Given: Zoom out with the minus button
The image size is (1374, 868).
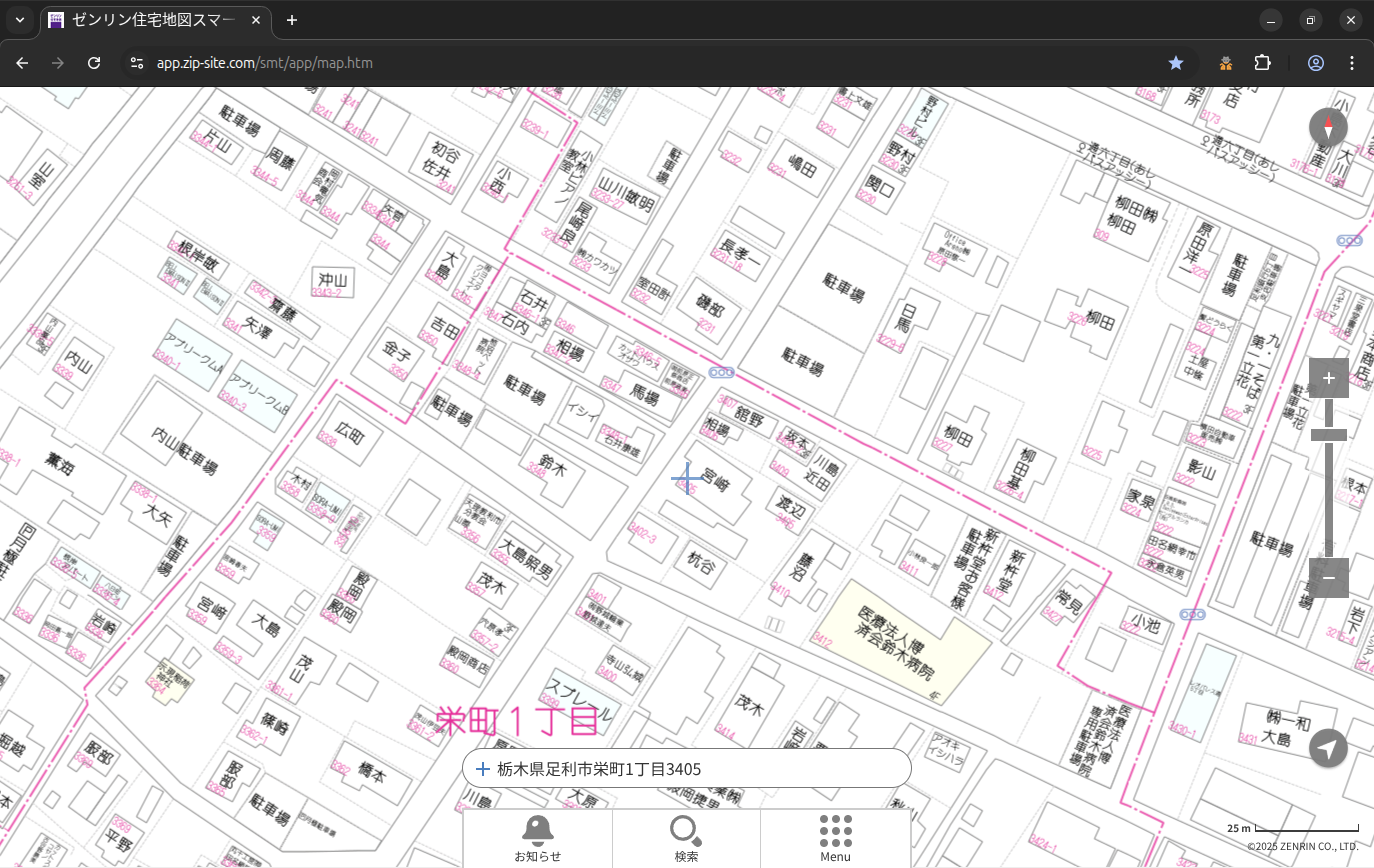Looking at the screenshot, I should pos(1328,577).
